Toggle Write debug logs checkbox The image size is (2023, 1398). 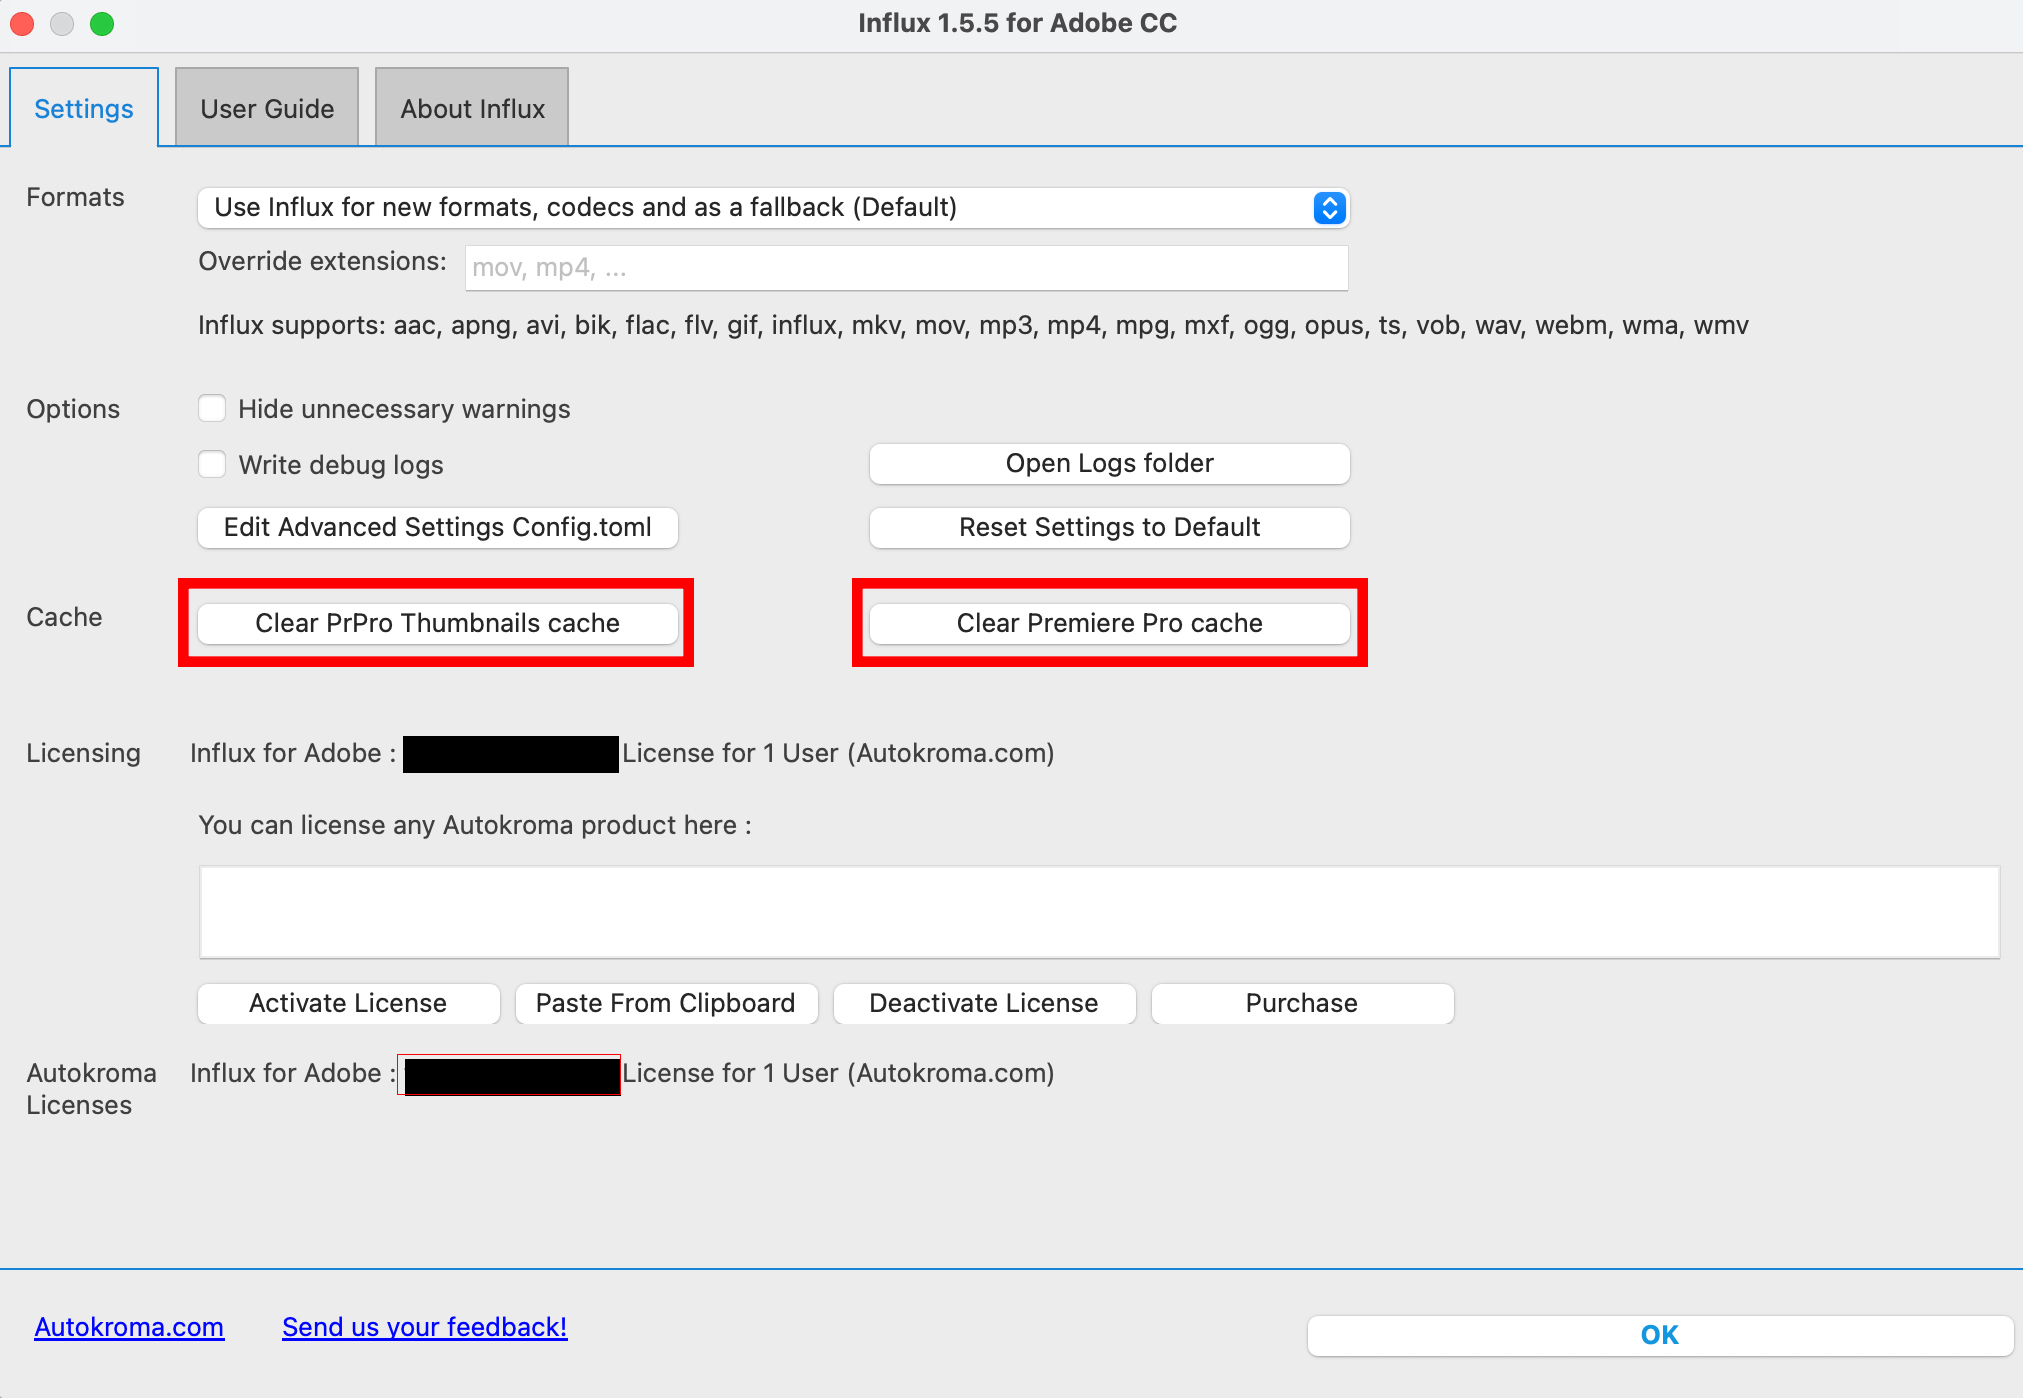[x=212, y=464]
